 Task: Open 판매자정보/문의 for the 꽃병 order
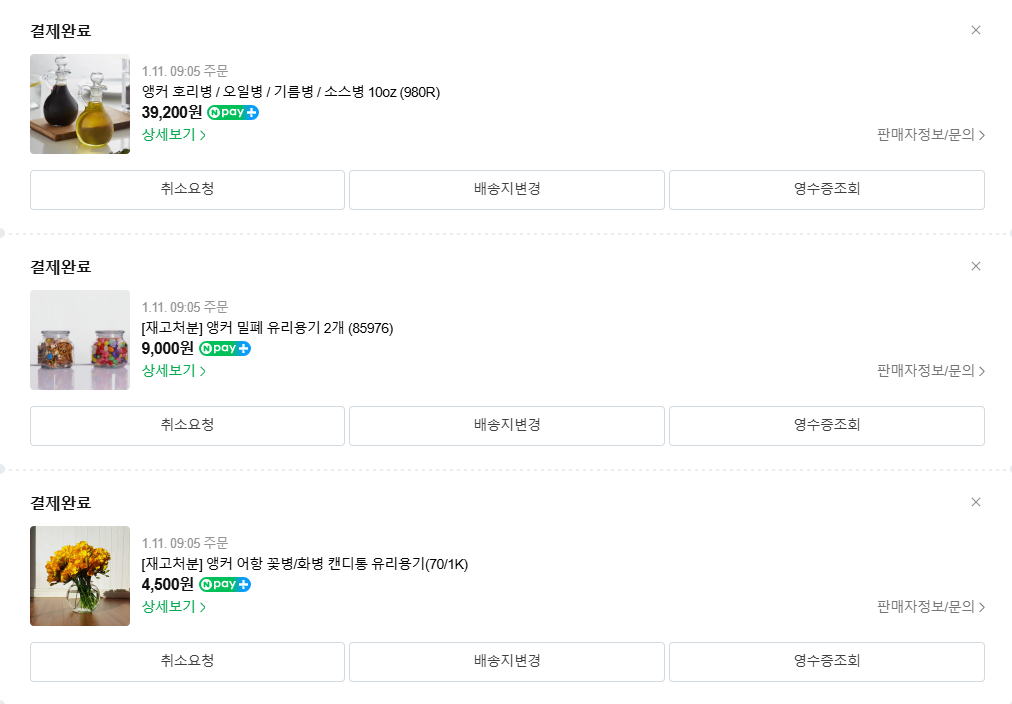(931, 607)
